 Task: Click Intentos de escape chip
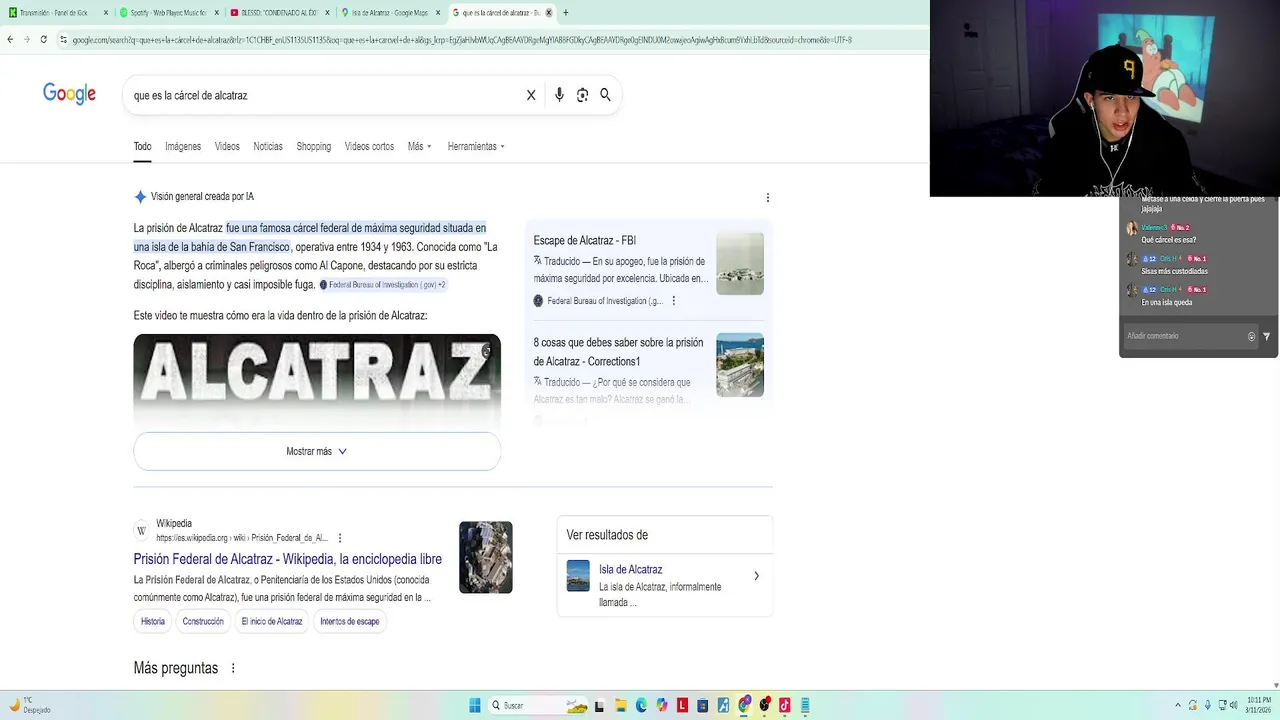click(x=349, y=621)
